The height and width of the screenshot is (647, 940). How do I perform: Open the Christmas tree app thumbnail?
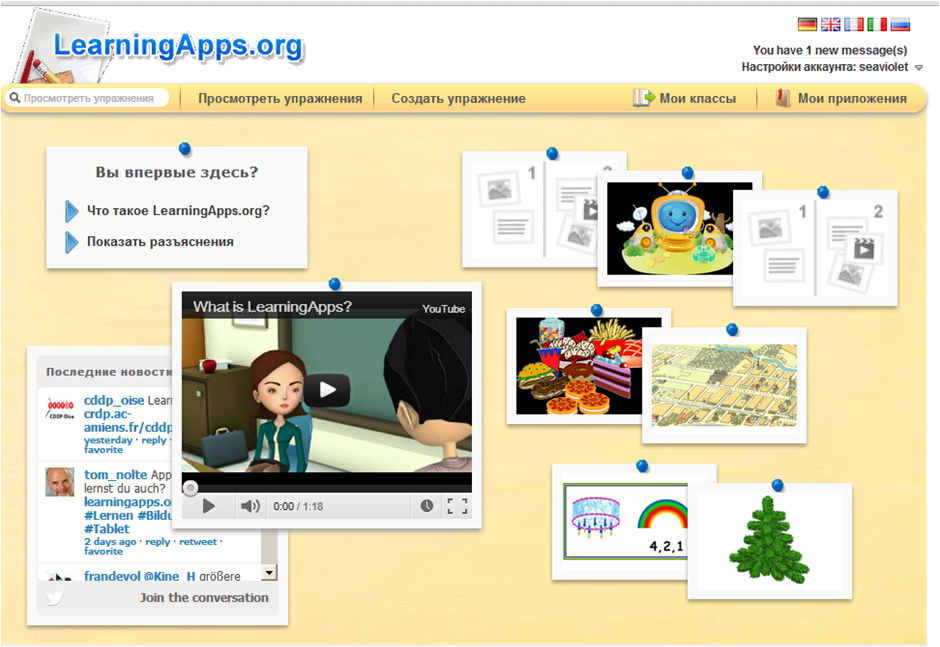(769, 540)
